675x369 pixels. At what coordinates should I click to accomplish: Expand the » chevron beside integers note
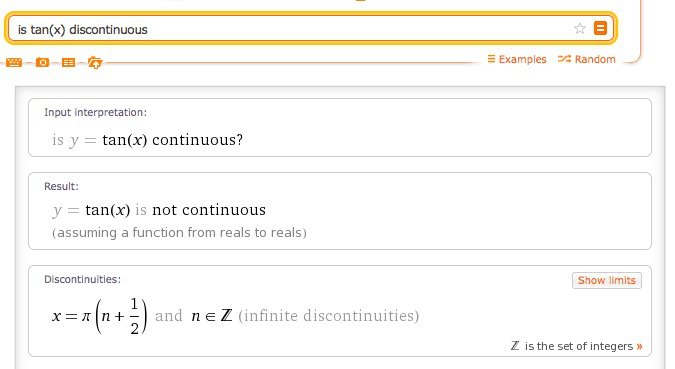639,346
